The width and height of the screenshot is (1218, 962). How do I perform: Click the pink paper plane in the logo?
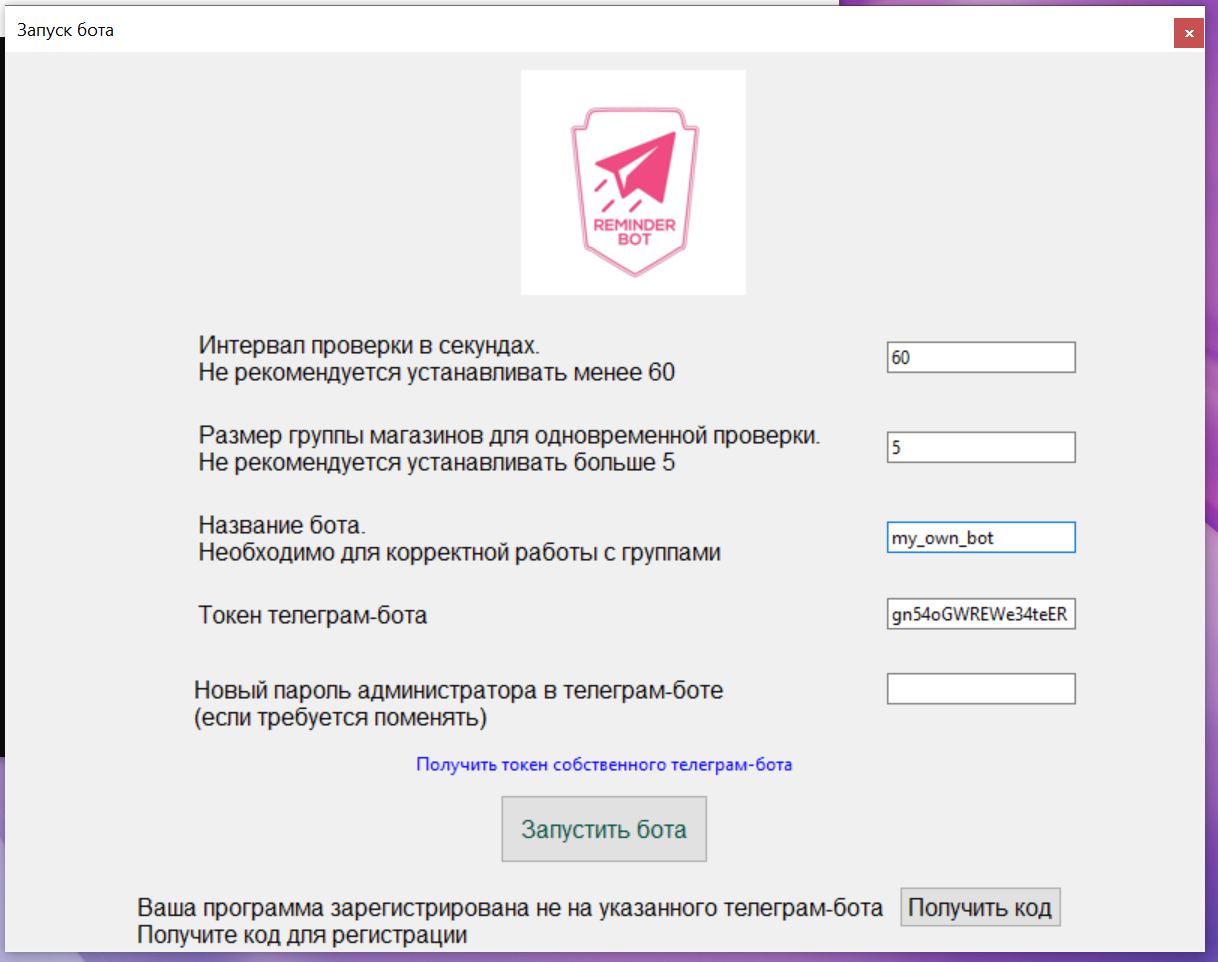tap(635, 167)
